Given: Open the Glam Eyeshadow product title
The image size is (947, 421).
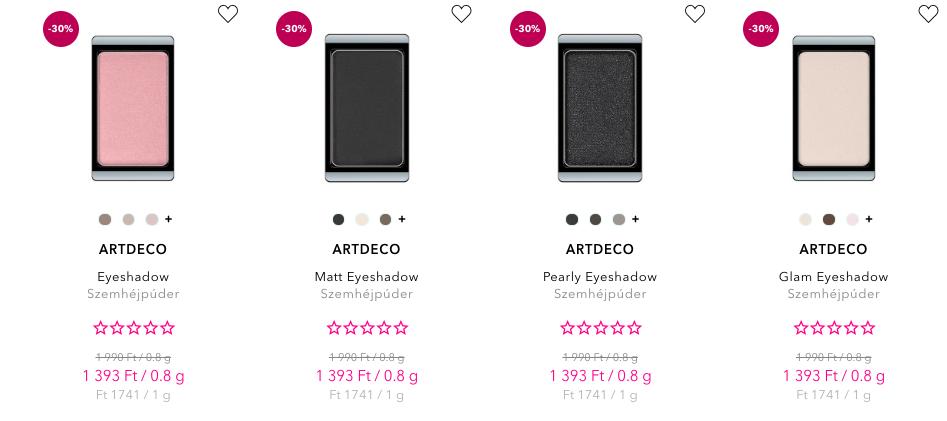Looking at the screenshot, I should (833, 277).
